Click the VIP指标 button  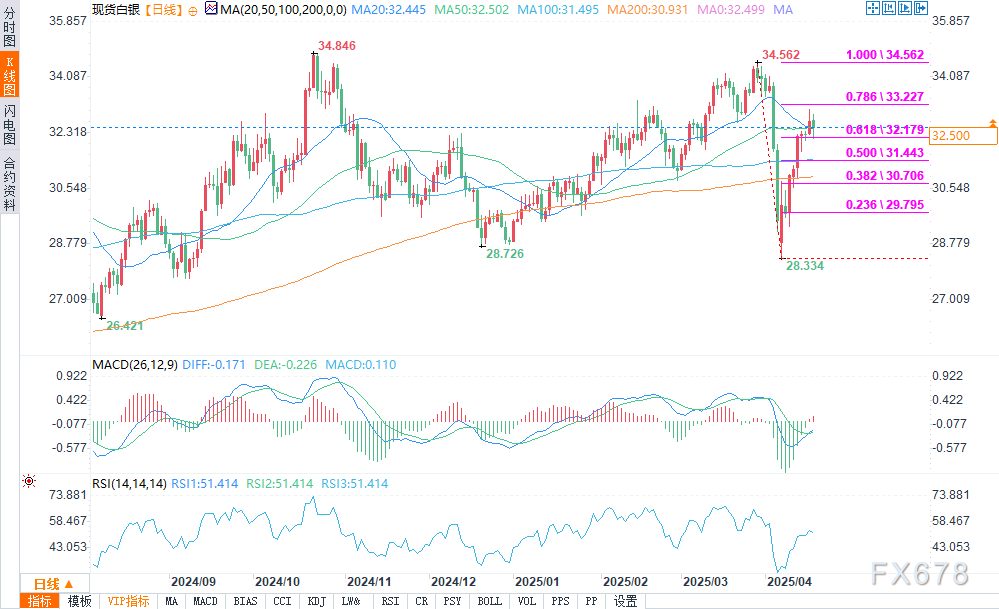[x=129, y=601]
